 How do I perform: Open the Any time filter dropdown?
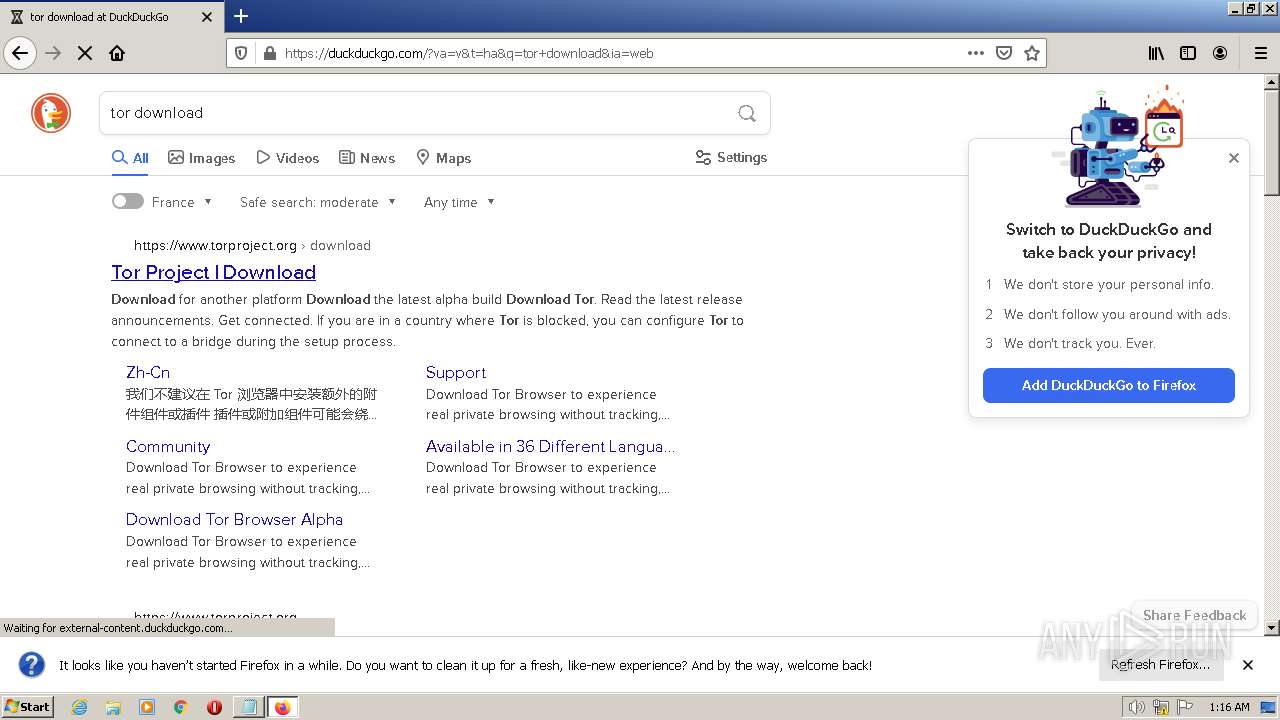pyautogui.click(x=459, y=202)
